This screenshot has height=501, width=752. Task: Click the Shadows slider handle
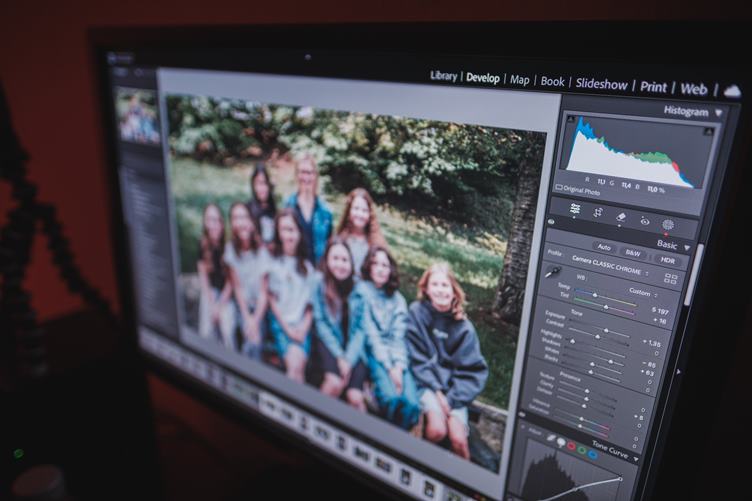coord(611,362)
